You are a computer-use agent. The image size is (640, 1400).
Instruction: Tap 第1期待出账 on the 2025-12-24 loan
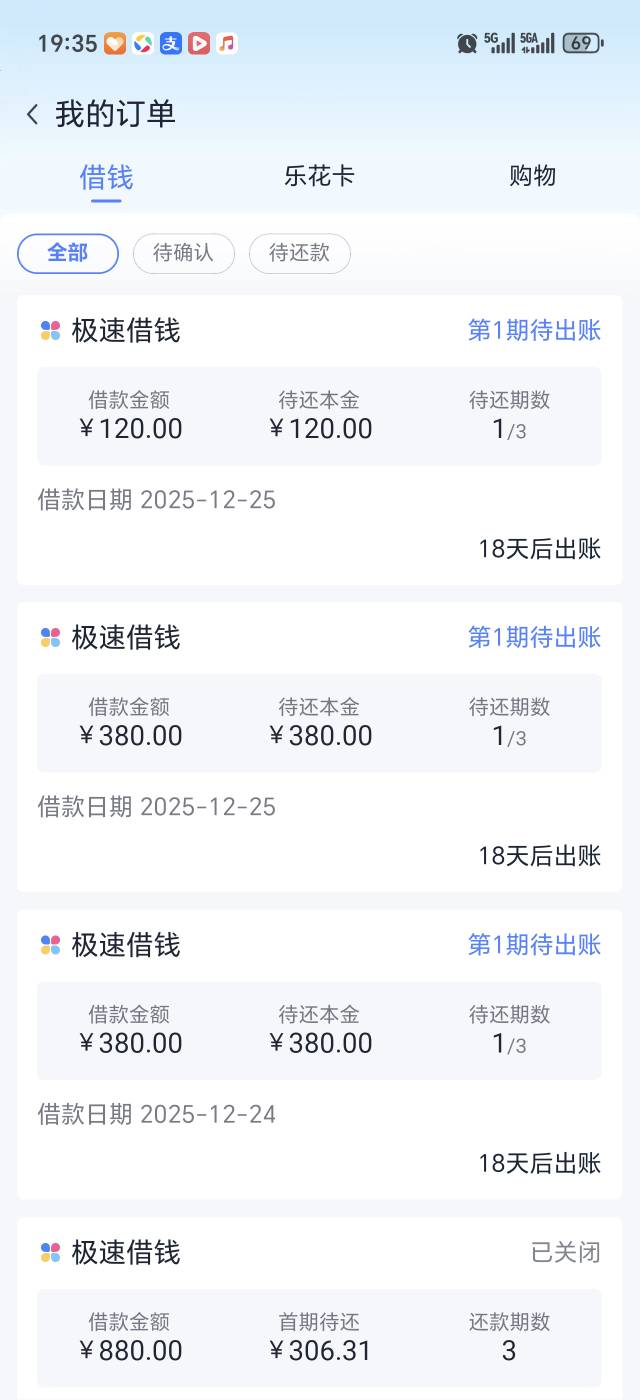point(534,945)
